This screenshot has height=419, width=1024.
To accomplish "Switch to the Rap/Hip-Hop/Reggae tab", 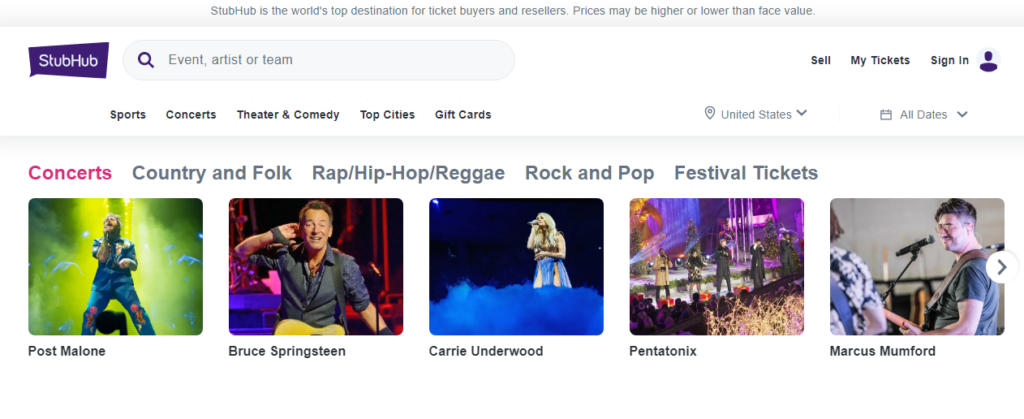I will [408, 173].
